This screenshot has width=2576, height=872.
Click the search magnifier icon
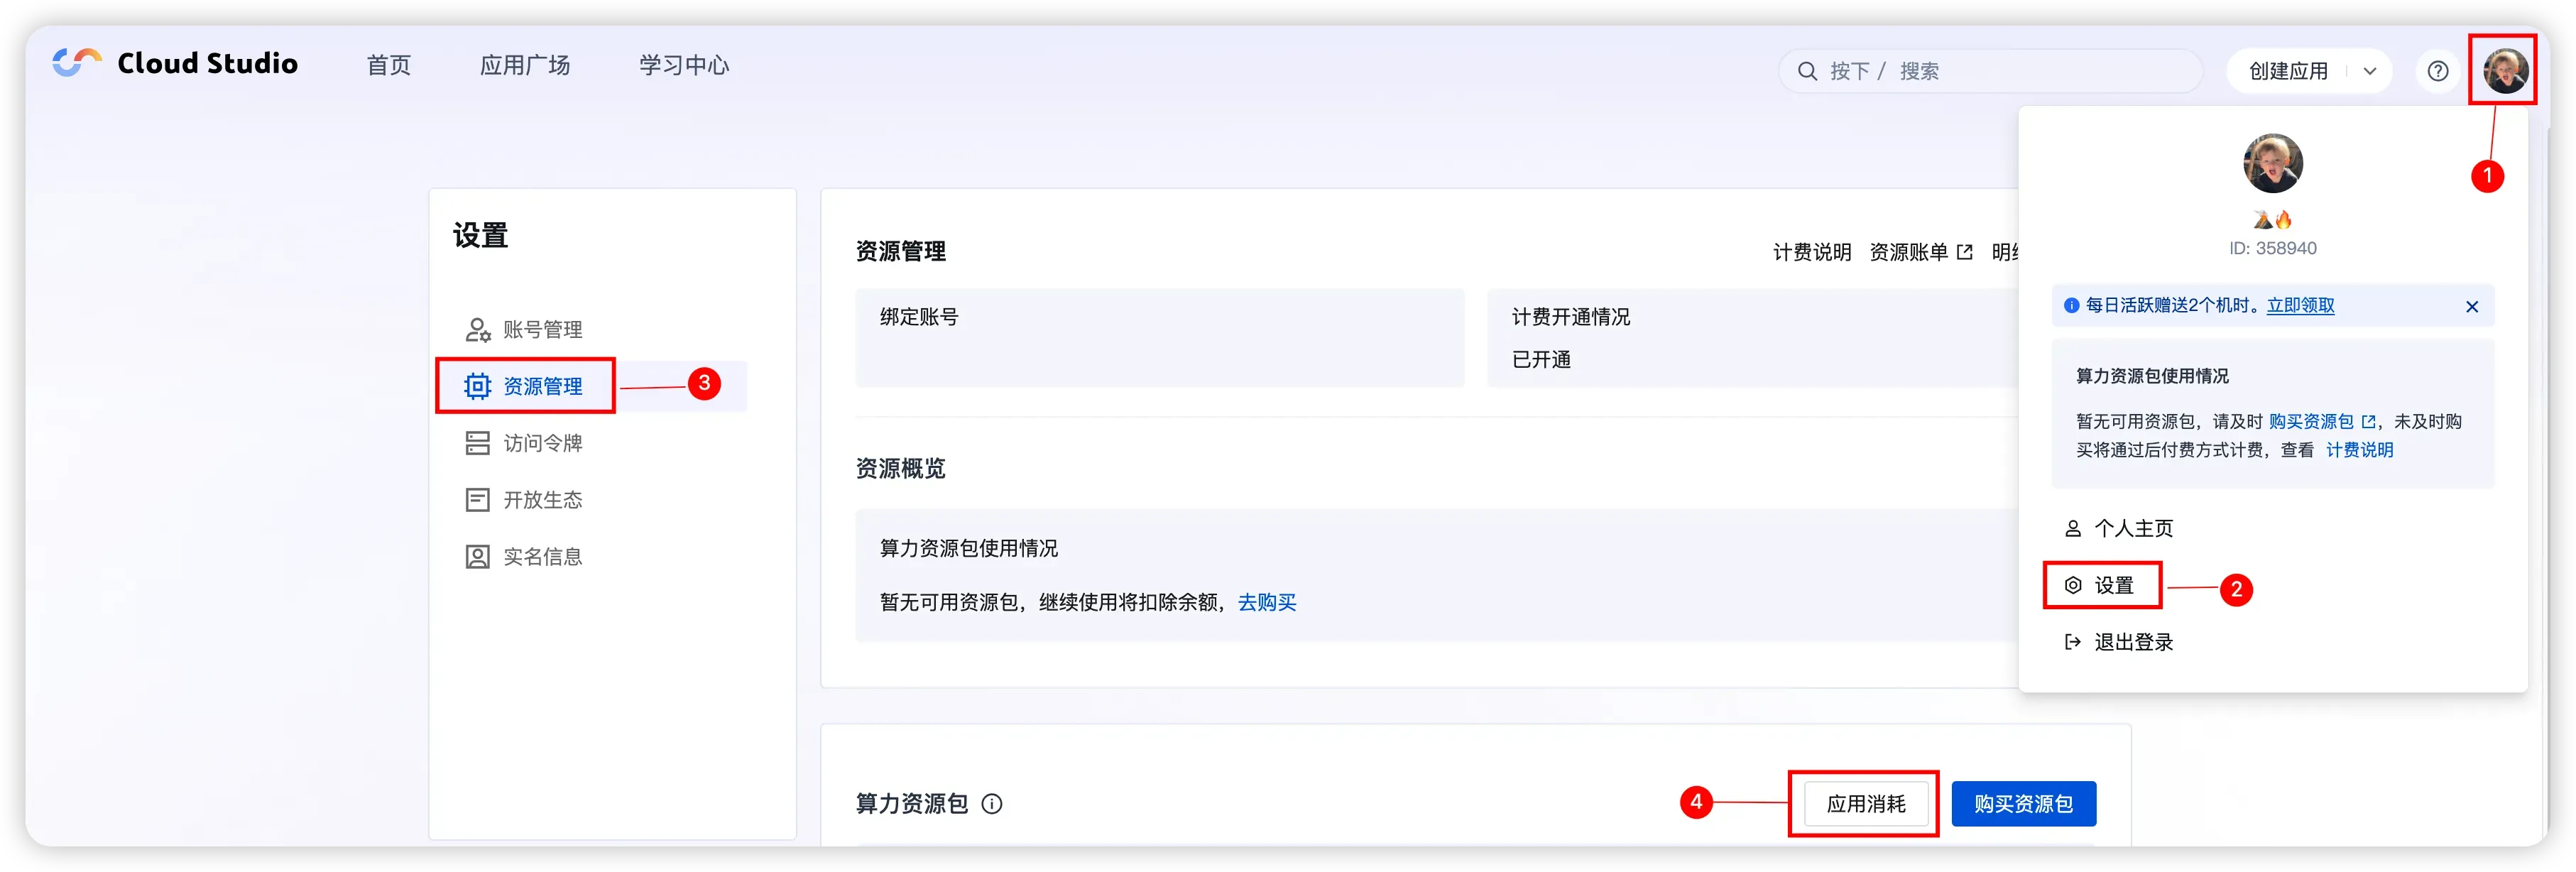(x=1807, y=71)
